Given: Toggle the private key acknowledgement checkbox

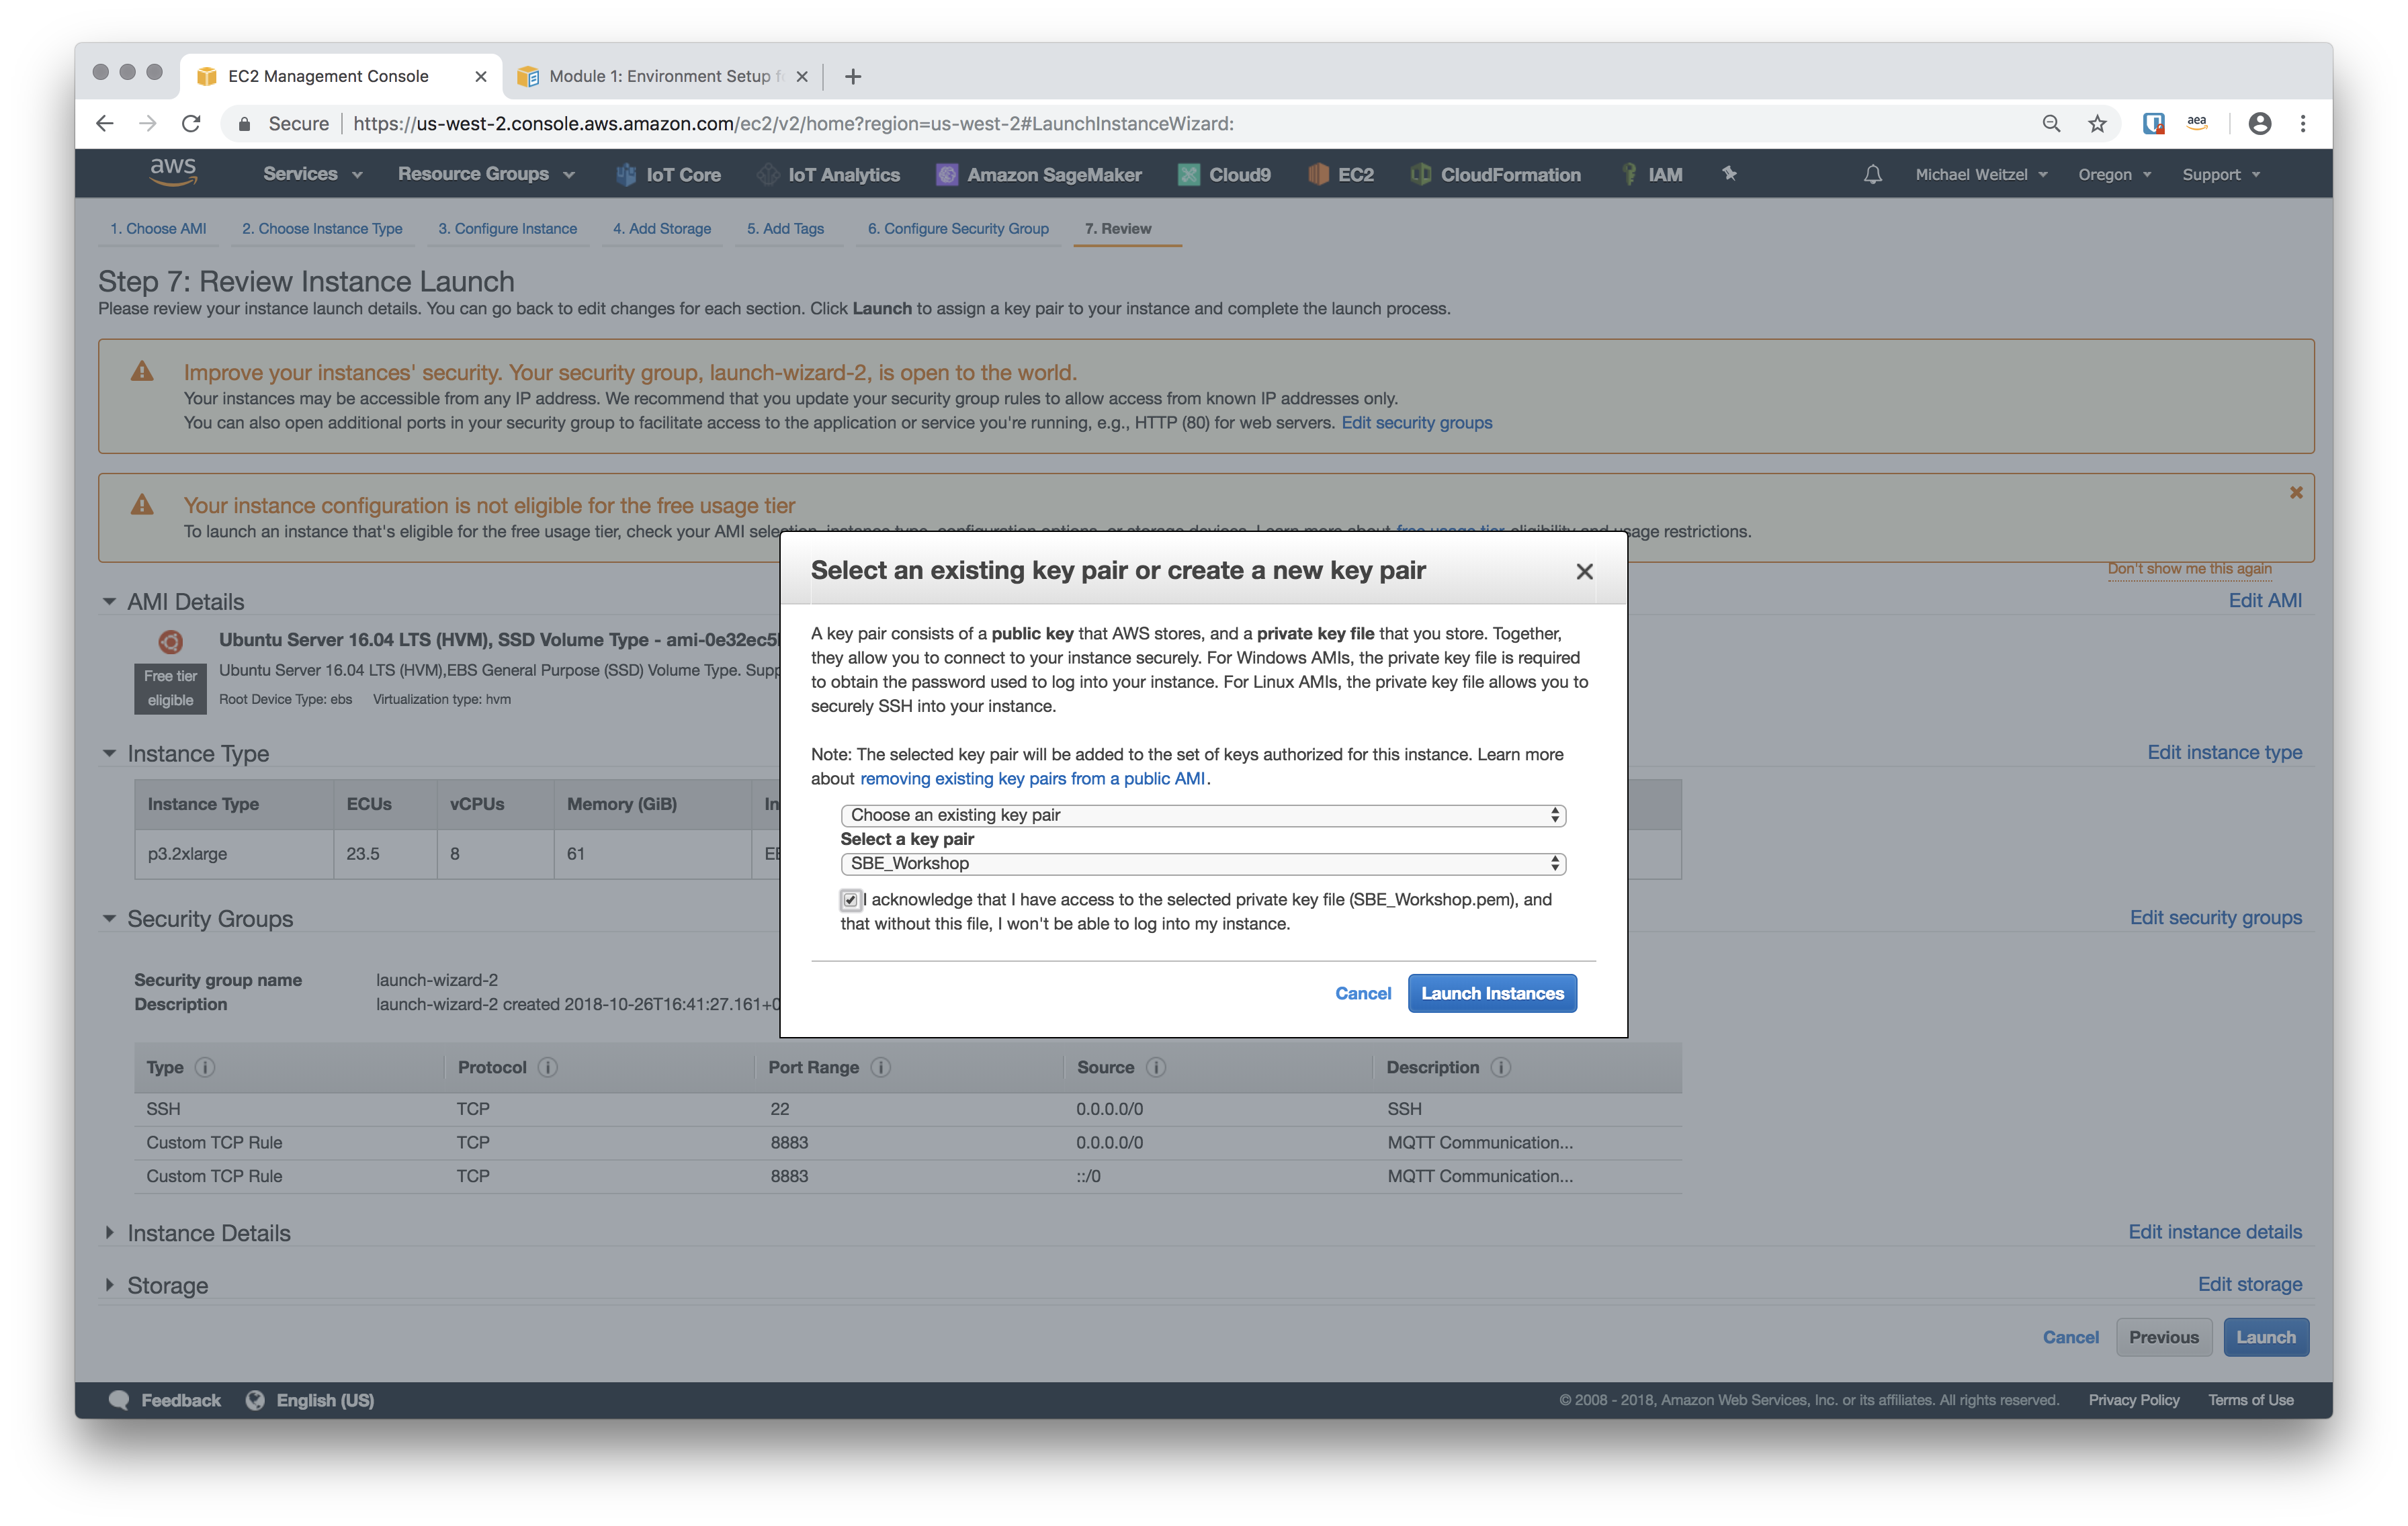Looking at the screenshot, I should click(x=850, y=900).
